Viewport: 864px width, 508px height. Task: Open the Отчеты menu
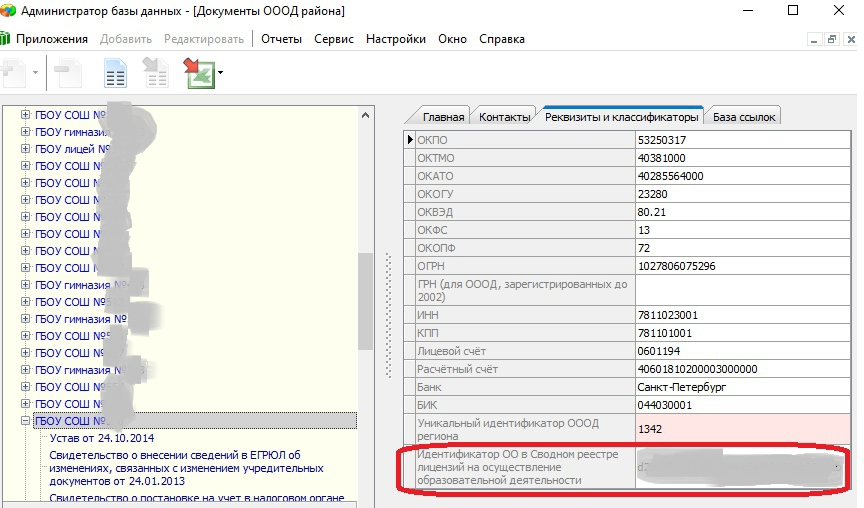[x=282, y=39]
